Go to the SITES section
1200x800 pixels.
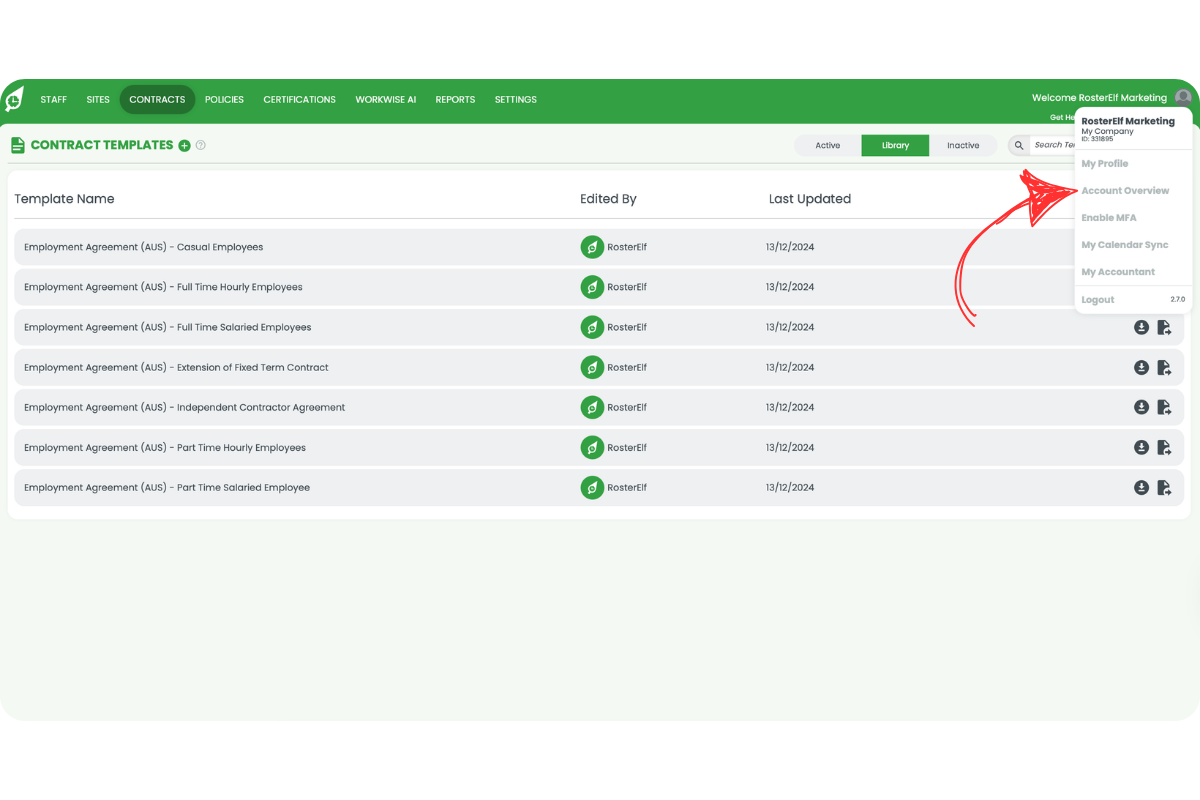(x=98, y=100)
